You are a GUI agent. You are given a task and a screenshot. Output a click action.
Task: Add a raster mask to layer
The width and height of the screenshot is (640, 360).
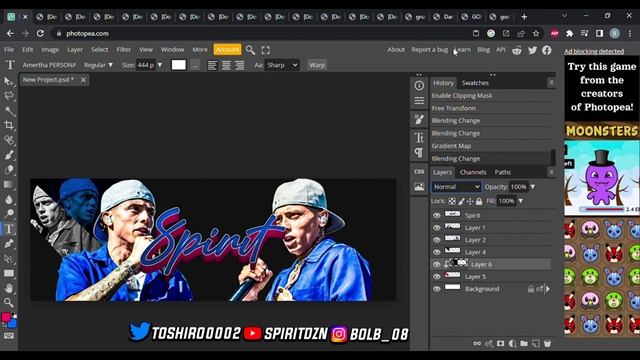click(x=500, y=343)
